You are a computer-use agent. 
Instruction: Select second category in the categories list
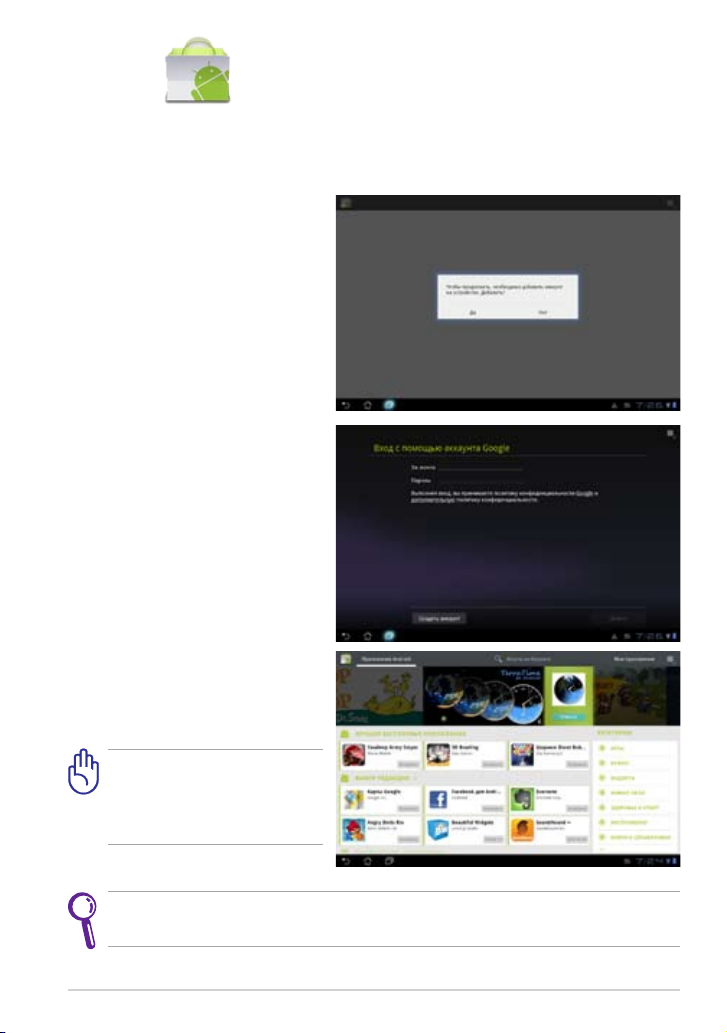pos(636,763)
